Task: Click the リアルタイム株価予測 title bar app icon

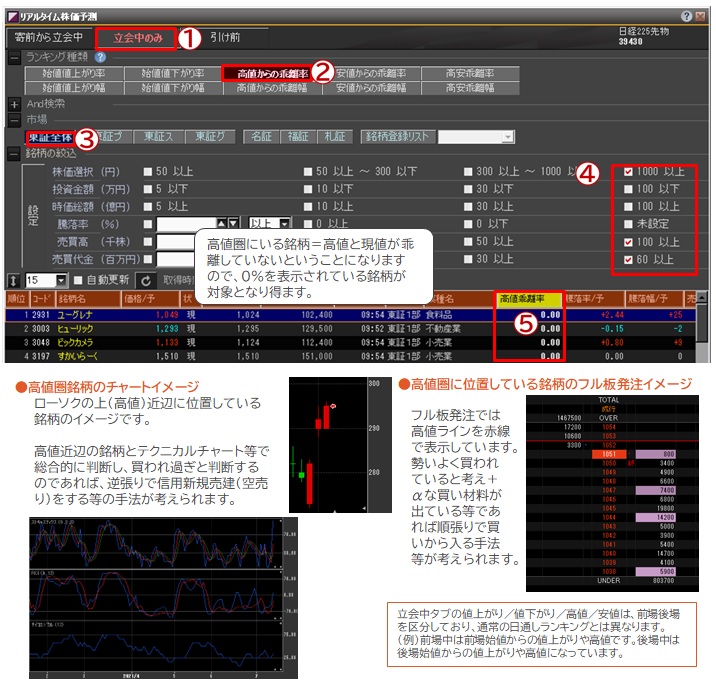Action: (12, 17)
